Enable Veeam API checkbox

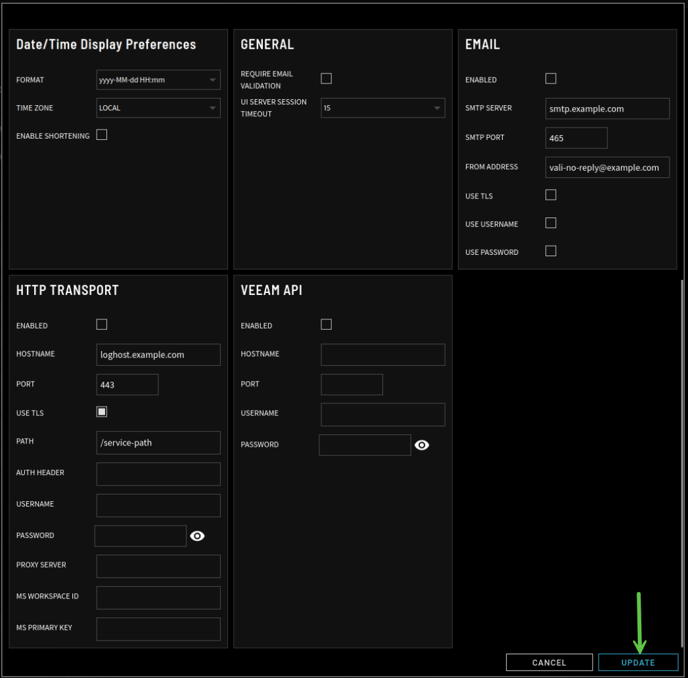point(326,324)
